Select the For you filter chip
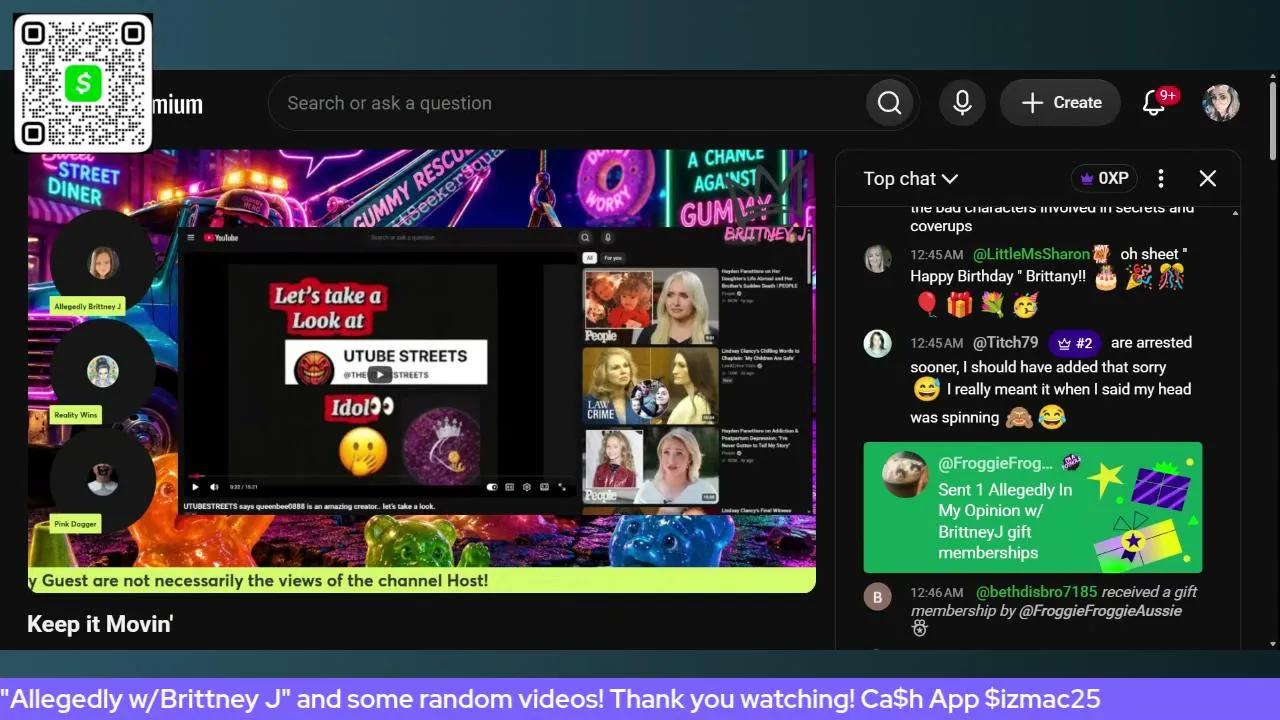The width and height of the screenshot is (1280, 720). click(x=613, y=258)
